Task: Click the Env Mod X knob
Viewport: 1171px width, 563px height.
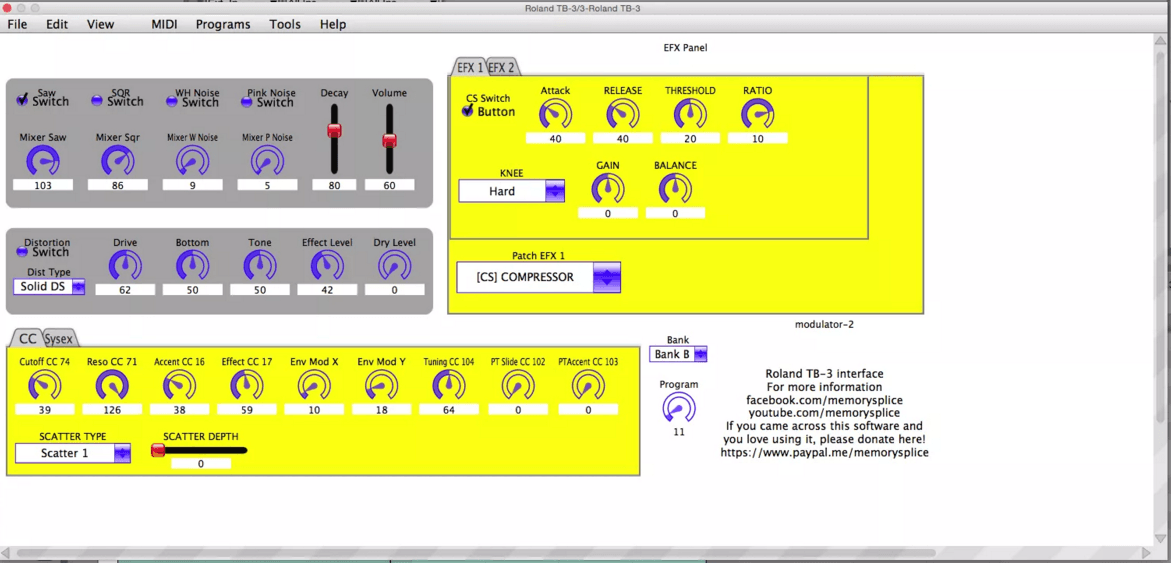Action: [x=314, y=386]
